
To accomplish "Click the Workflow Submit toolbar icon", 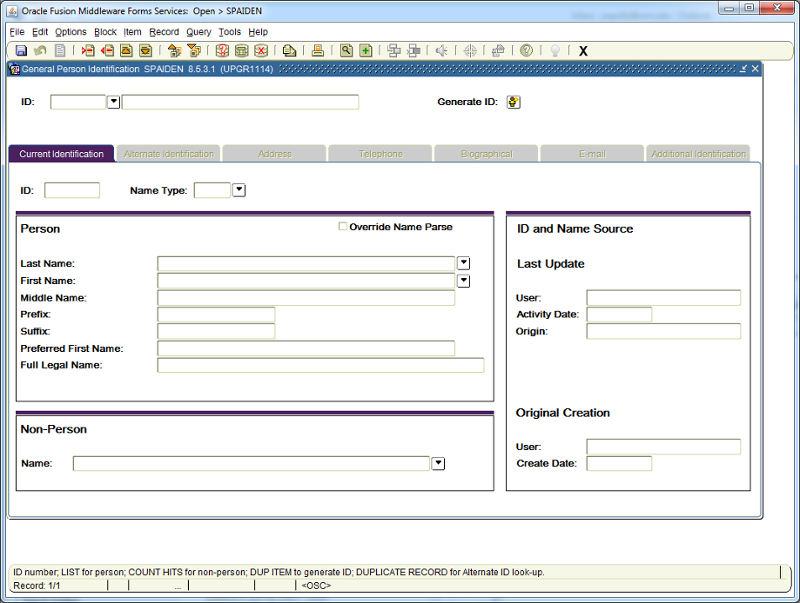I will tap(394, 51).
